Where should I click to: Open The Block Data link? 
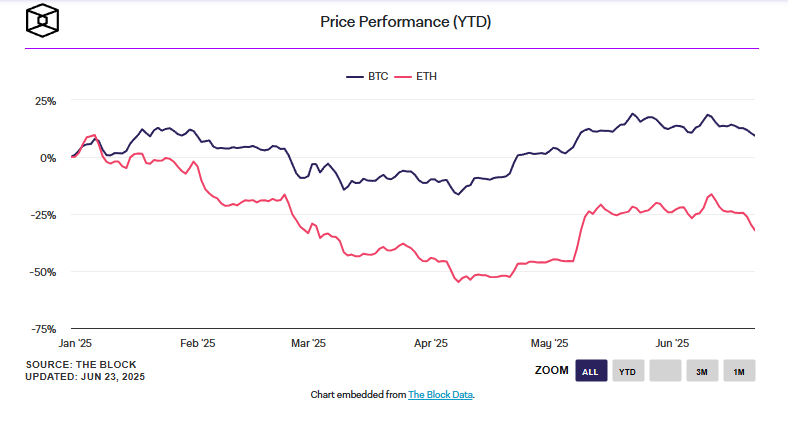(x=440, y=395)
